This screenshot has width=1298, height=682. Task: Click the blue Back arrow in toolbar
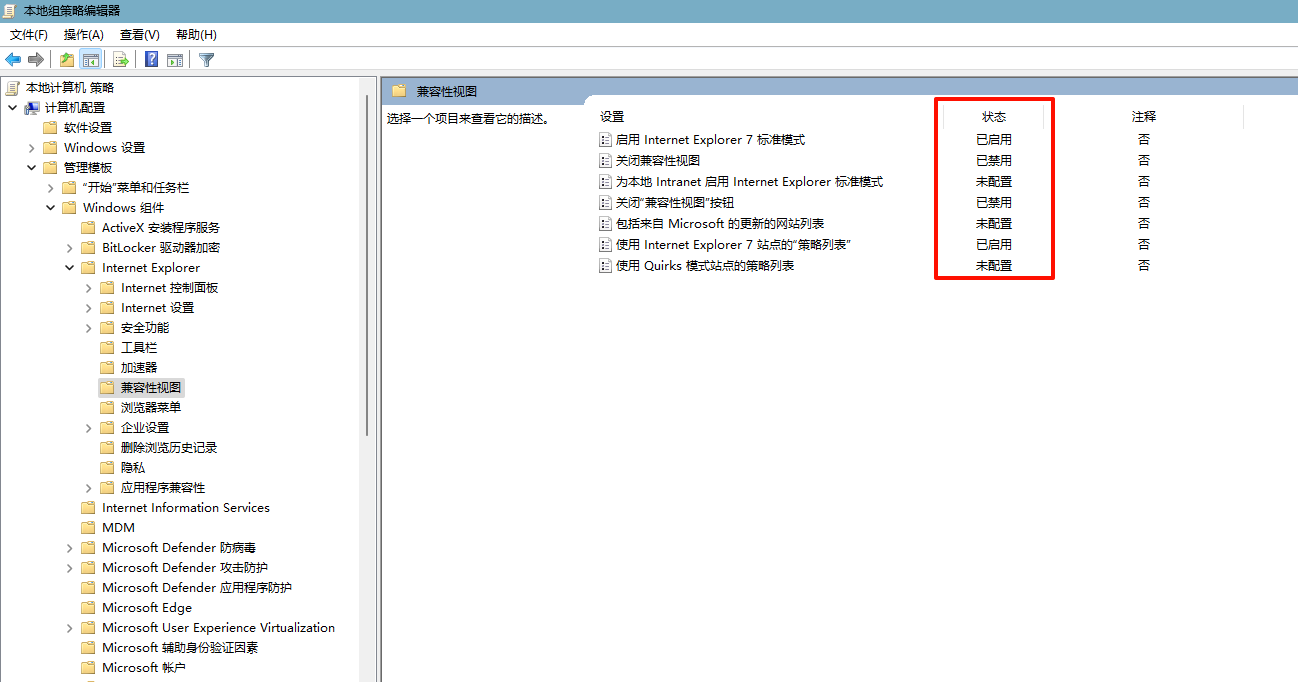[x=13, y=59]
